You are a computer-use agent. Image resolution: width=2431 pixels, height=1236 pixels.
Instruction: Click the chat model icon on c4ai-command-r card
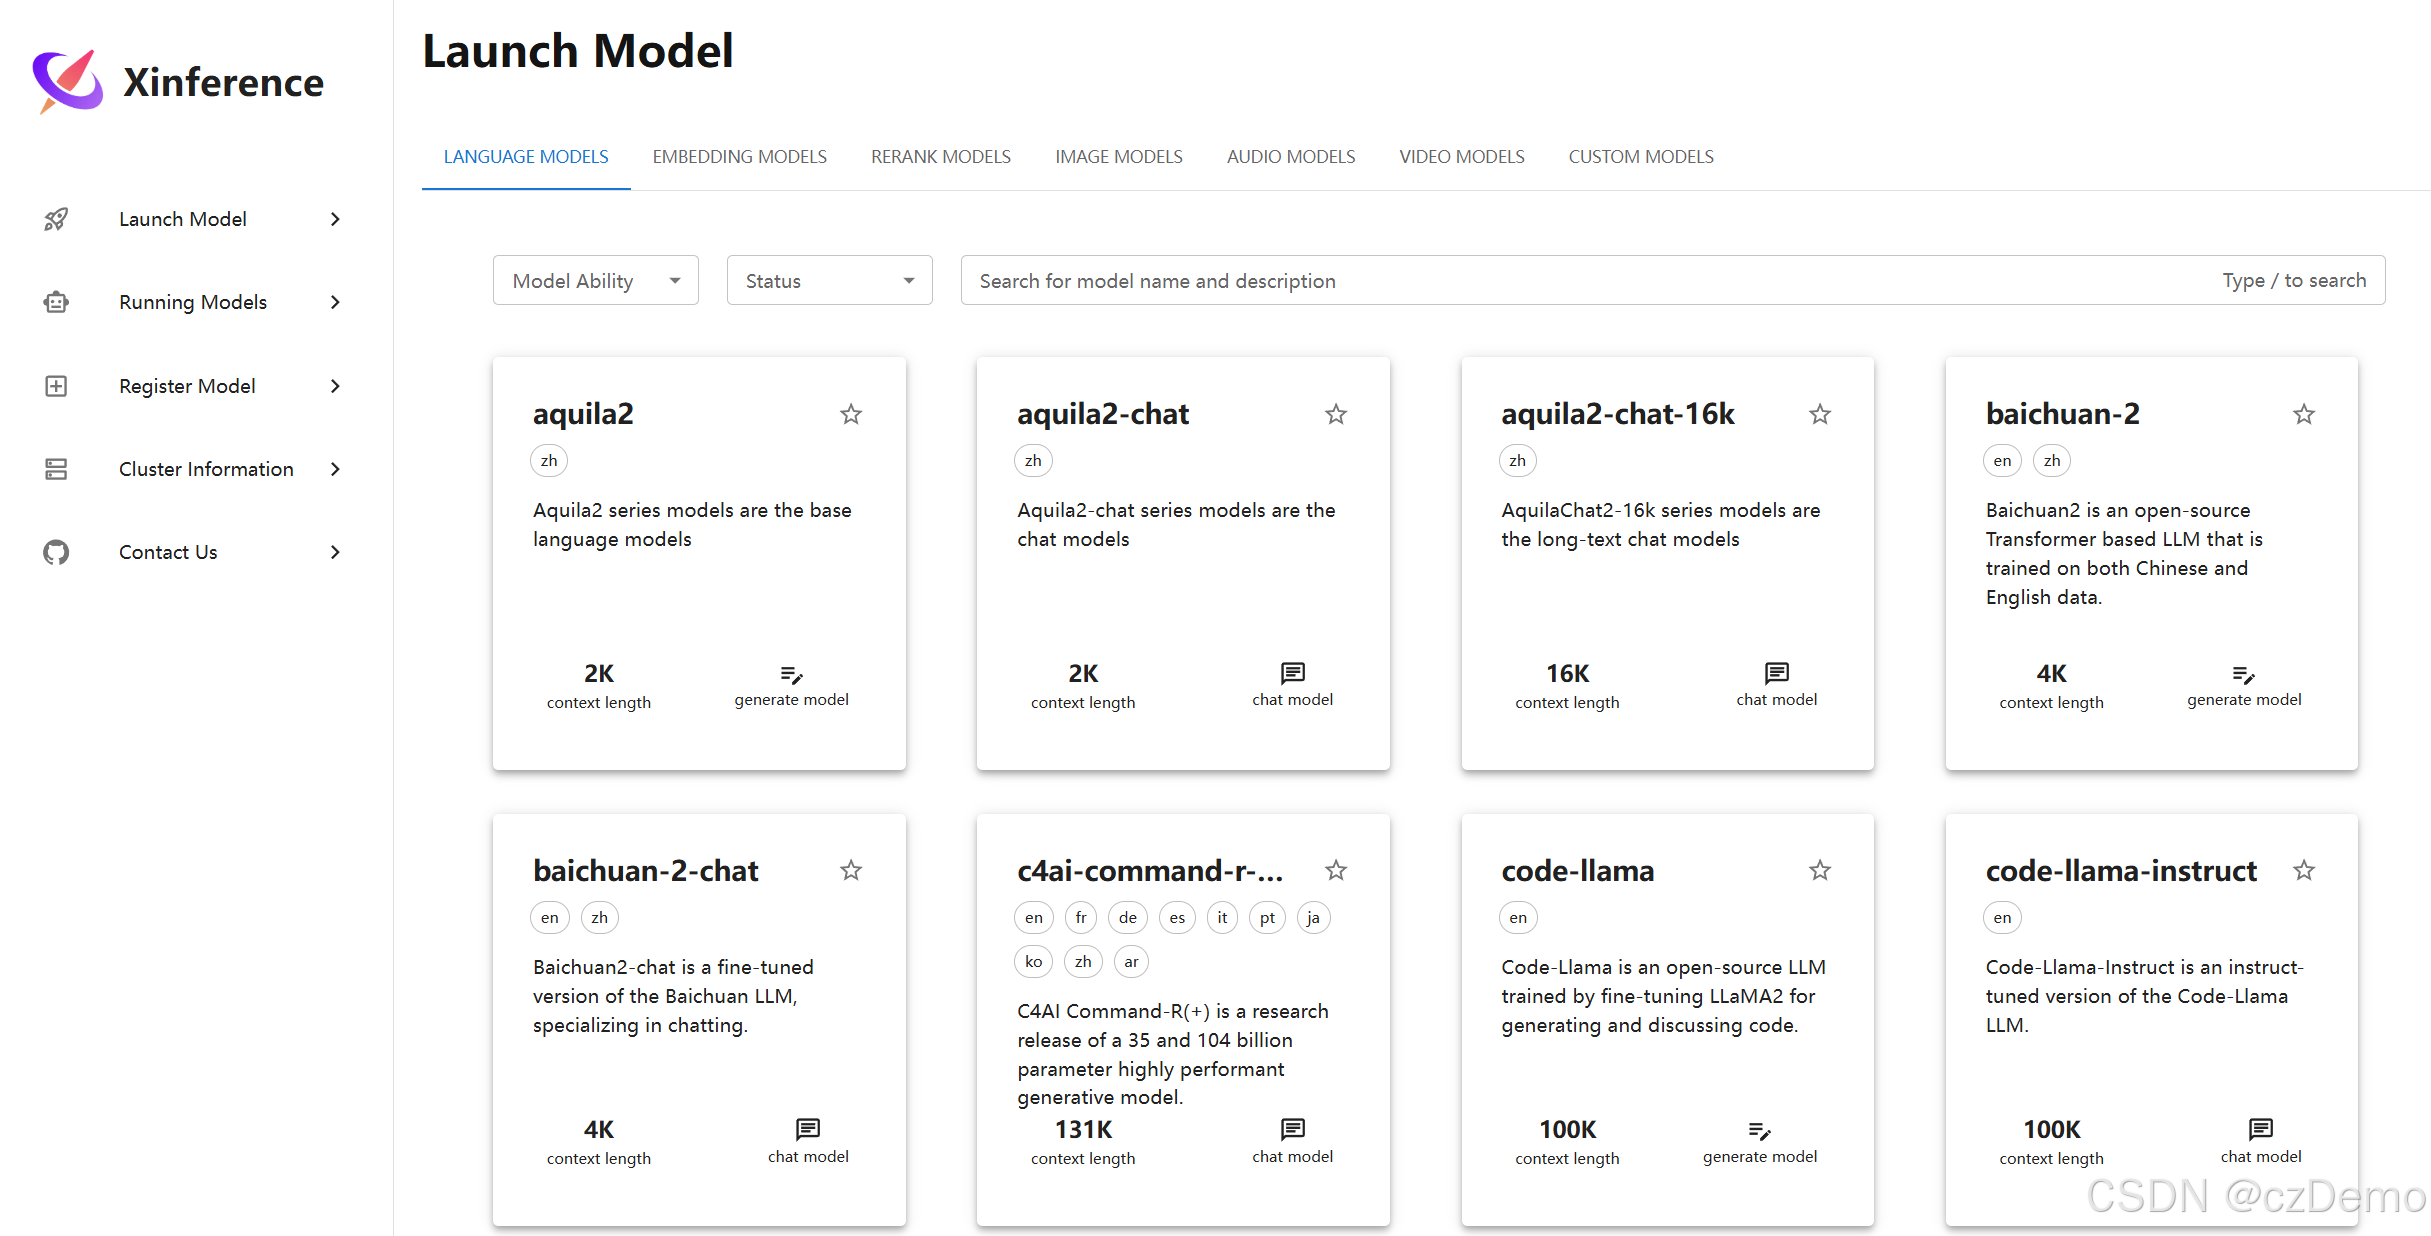(x=1292, y=1129)
